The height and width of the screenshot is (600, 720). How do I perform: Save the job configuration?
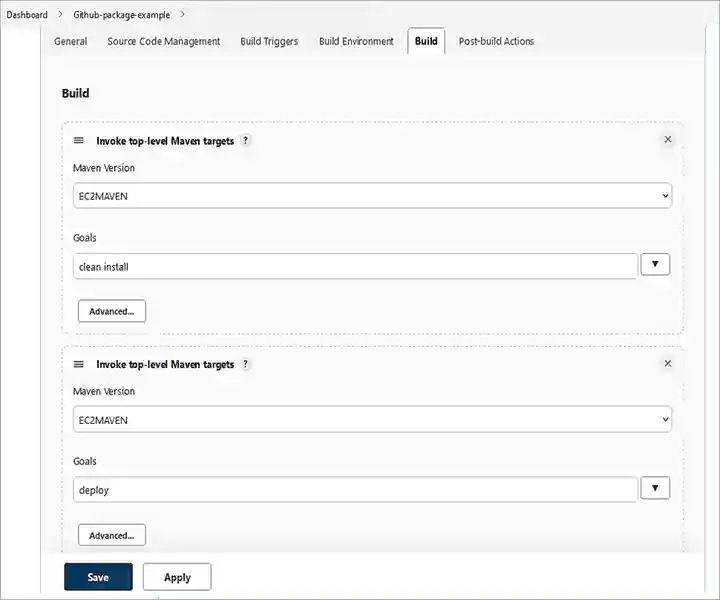tap(98, 577)
